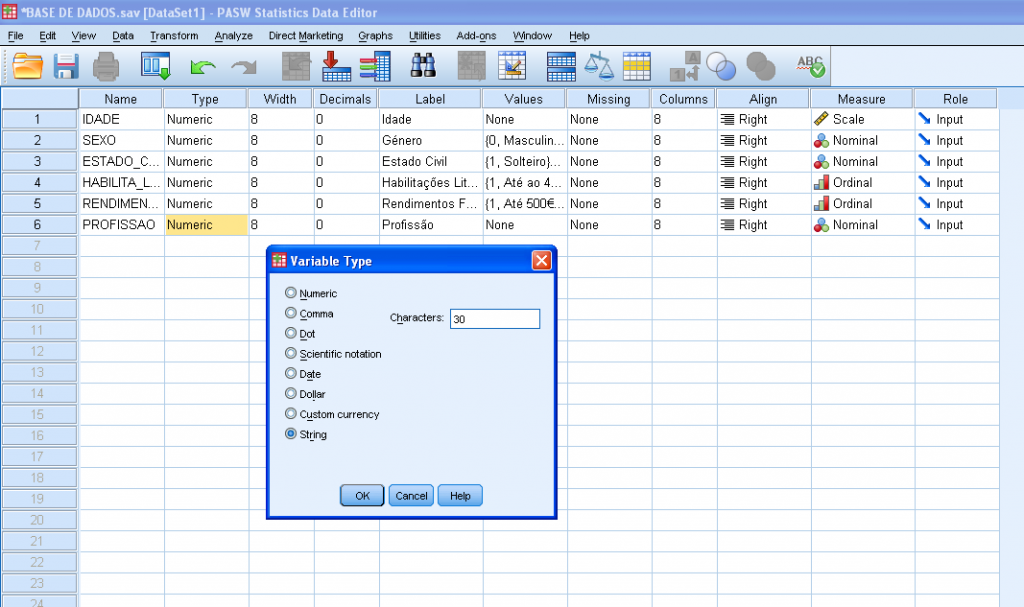The height and width of the screenshot is (607, 1024).
Task: Confirm variable type by clicking OK
Action: [x=361, y=495]
